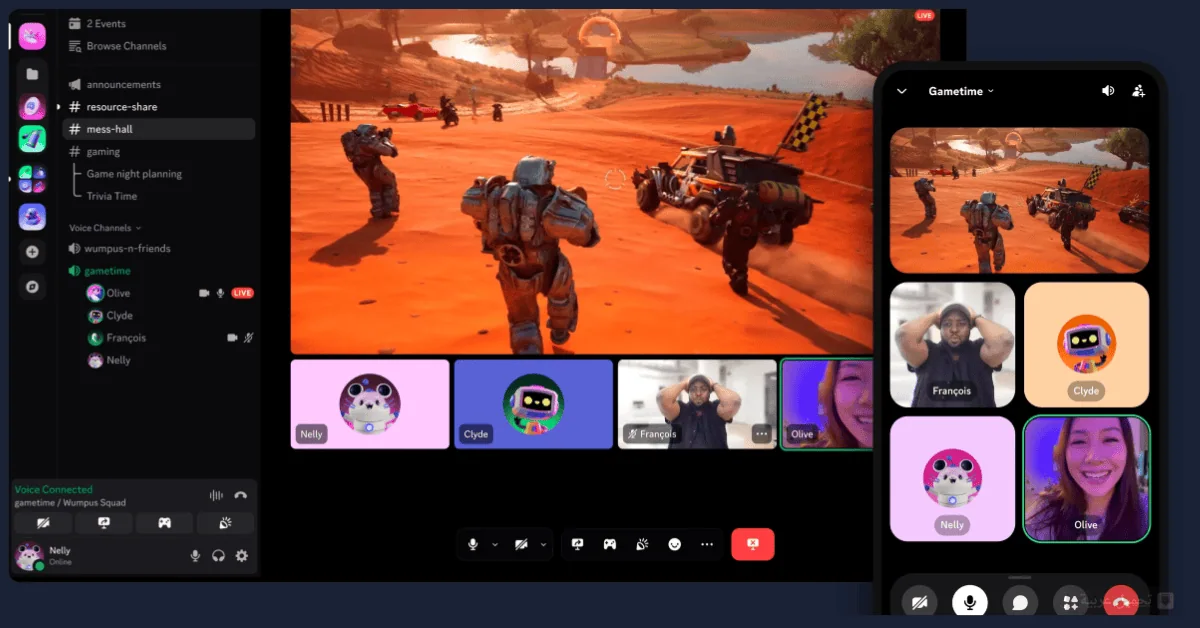Open the green pencil server icon
Viewport: 1200px width, 628px height.
click(x=32, y=139)
